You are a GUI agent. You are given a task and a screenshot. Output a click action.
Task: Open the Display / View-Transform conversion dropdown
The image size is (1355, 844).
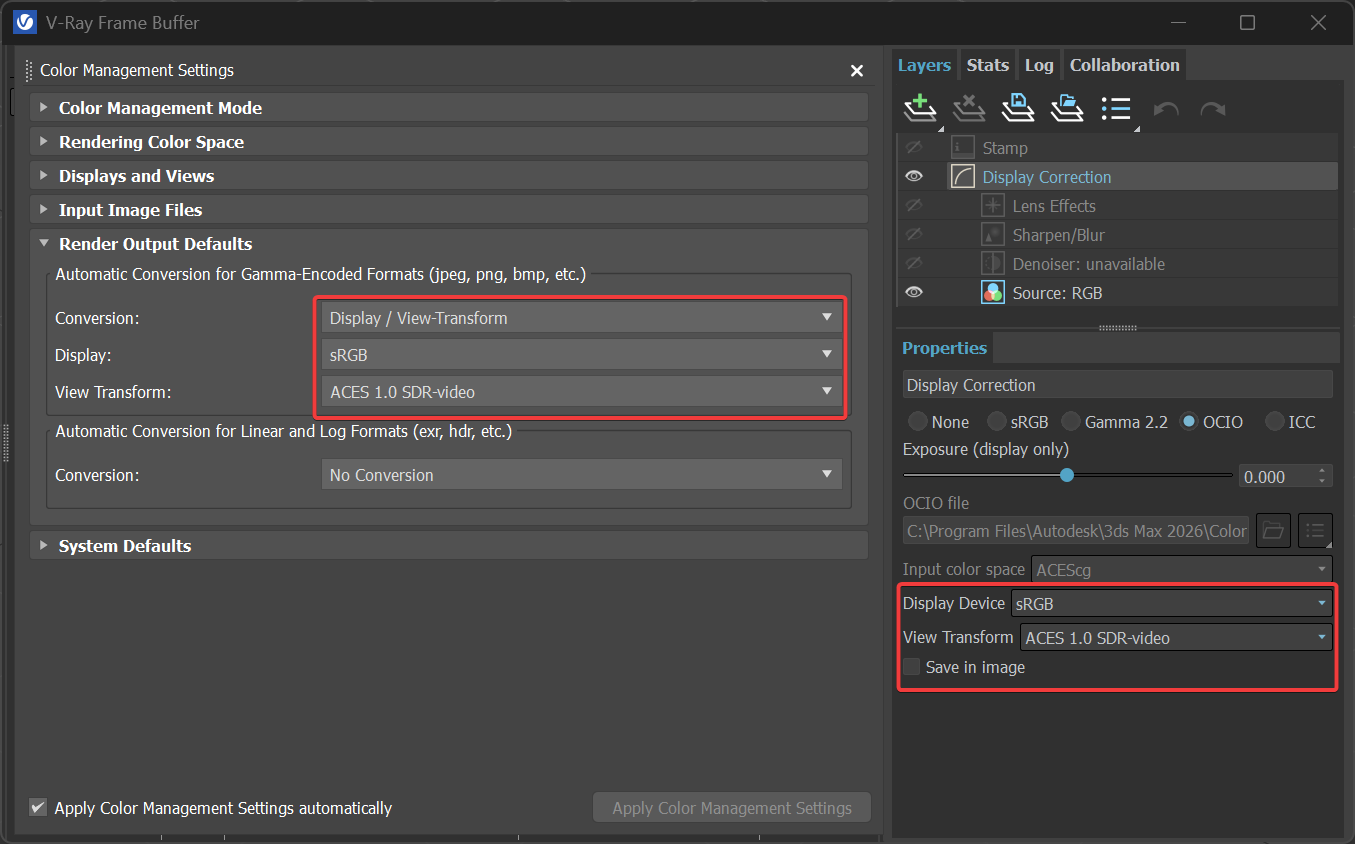[x=581, y=318]
